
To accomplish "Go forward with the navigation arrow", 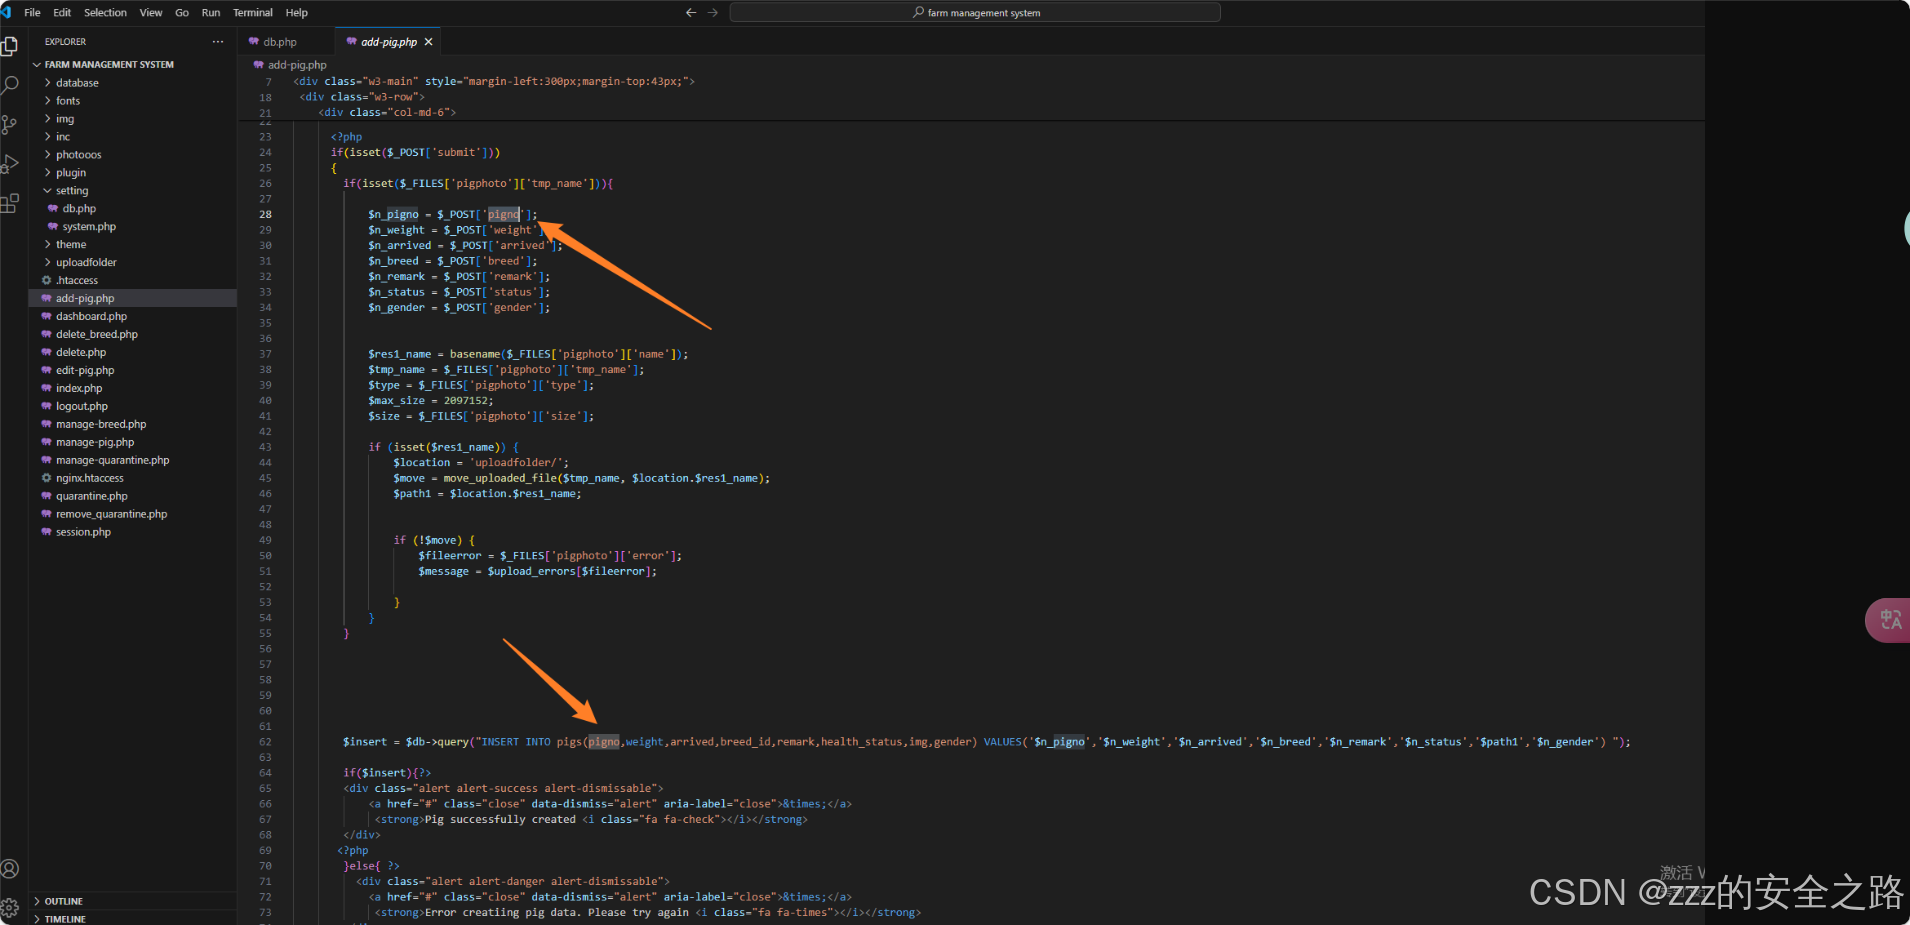I will pyautogui.click(x=713, y=13).
